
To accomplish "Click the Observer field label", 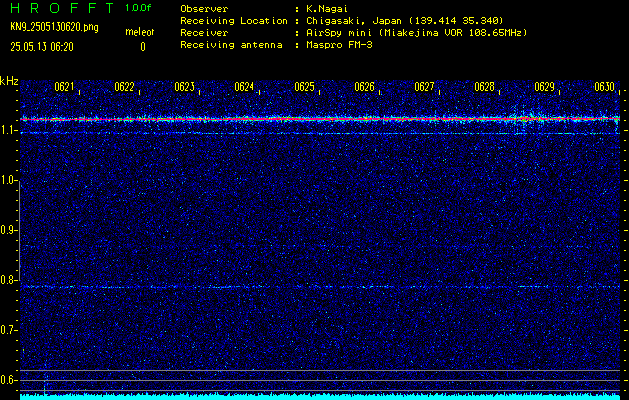I will [204, 9].
